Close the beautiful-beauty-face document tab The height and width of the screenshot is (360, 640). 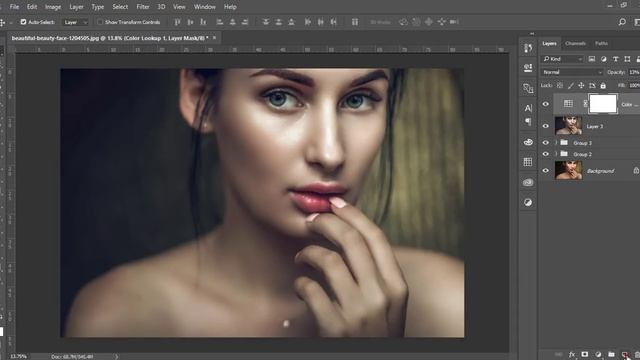tap(214, 38)
